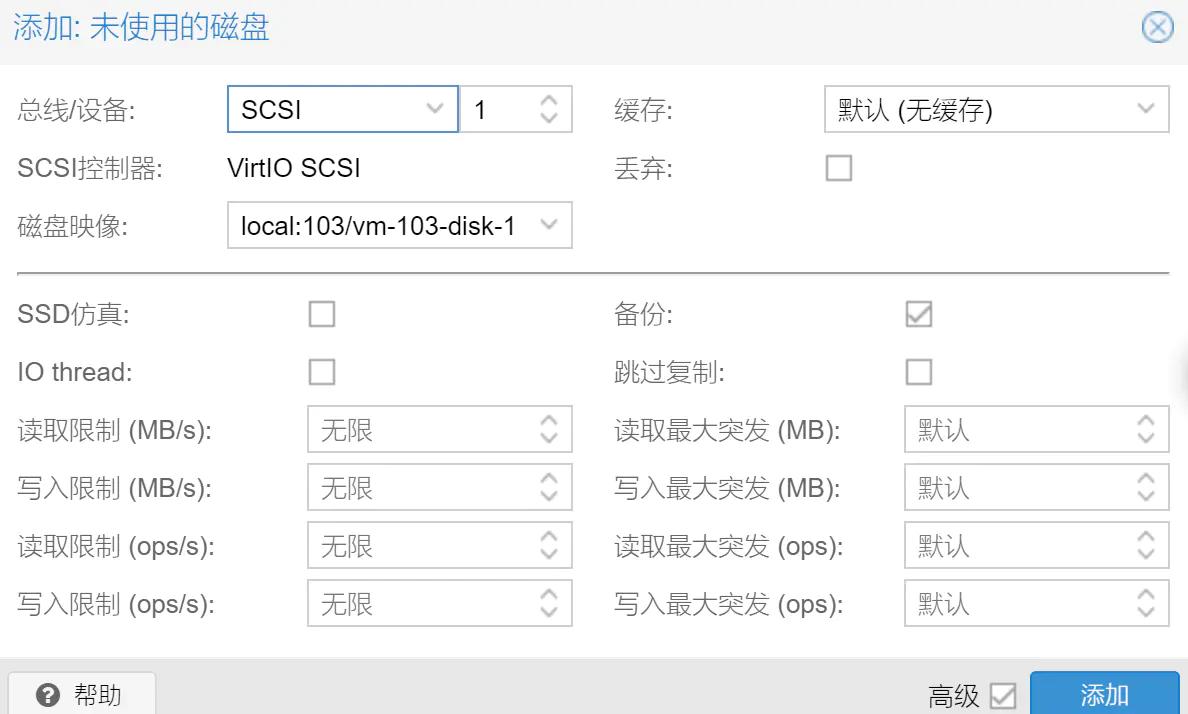Image resolution: width=1188 pixels, height=714 pixels.
Task: Enable the IO thread checkbox
Action: click(x=321, y=371)
